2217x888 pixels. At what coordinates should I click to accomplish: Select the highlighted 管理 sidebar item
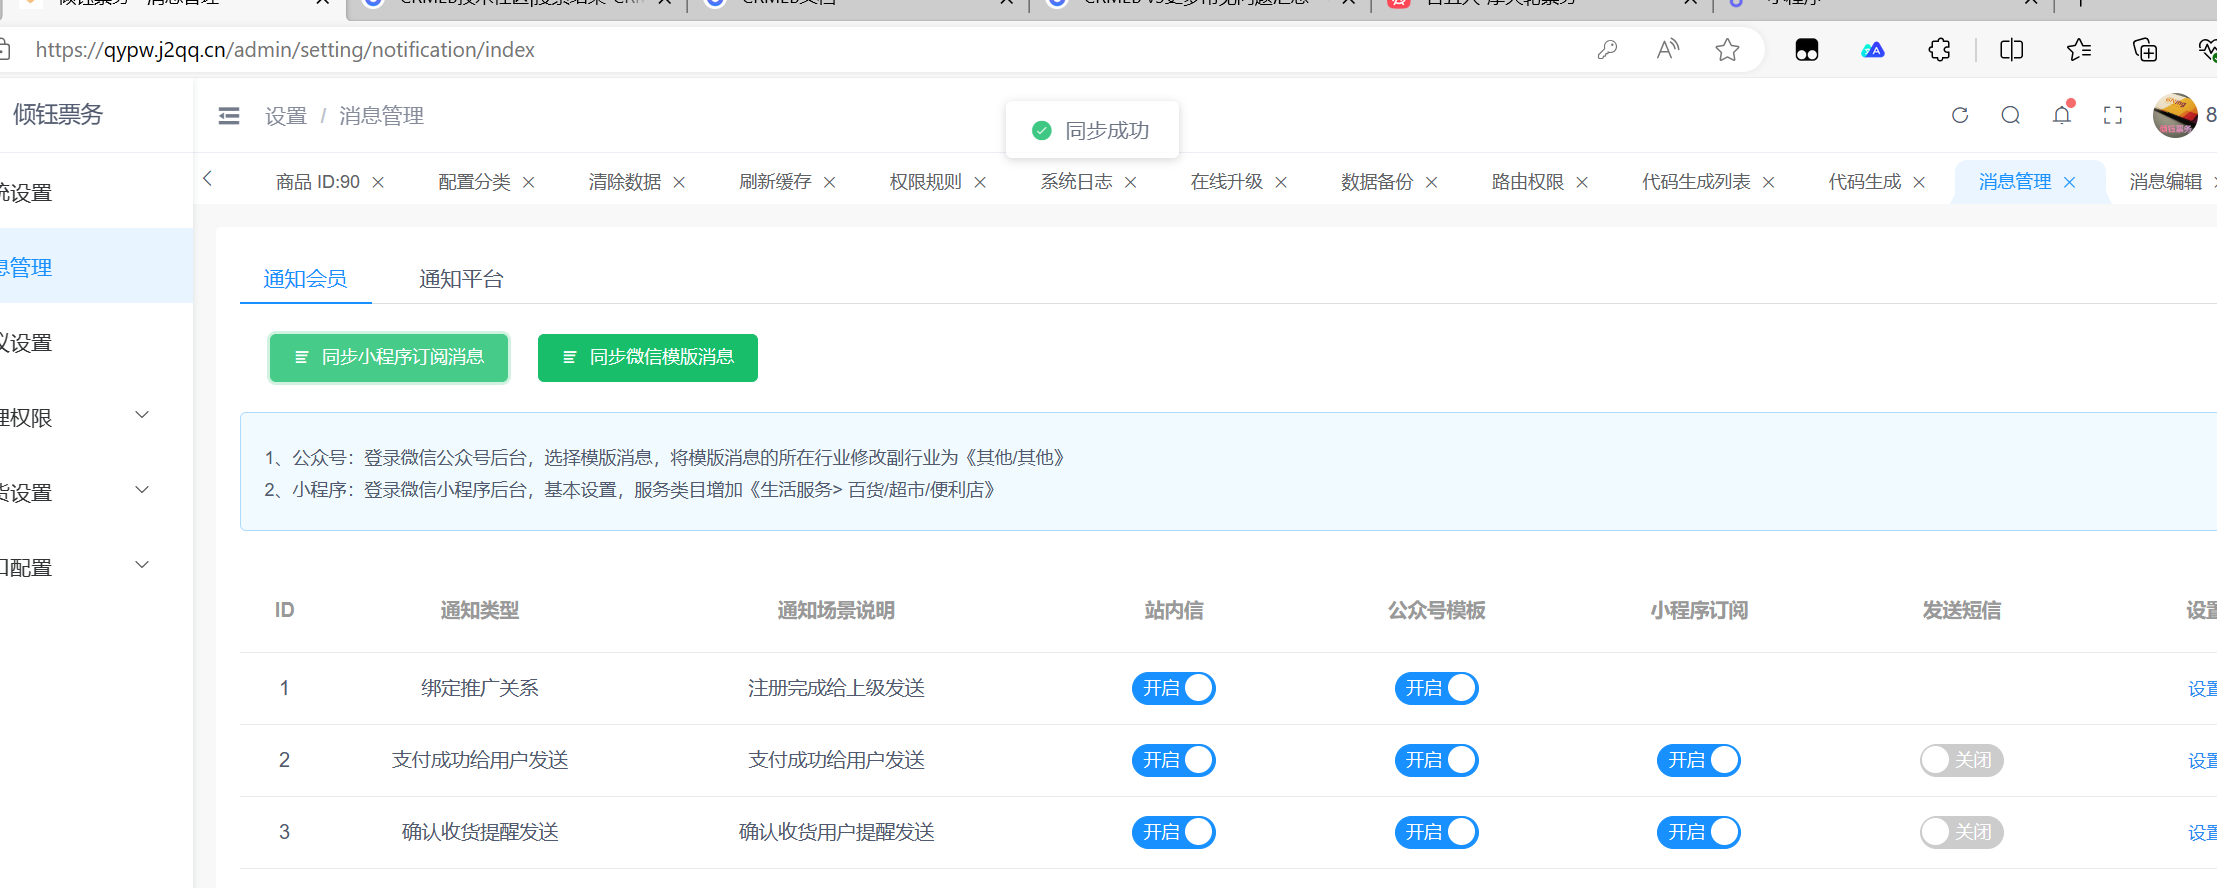pyautogui.click(x=96, y=266)
